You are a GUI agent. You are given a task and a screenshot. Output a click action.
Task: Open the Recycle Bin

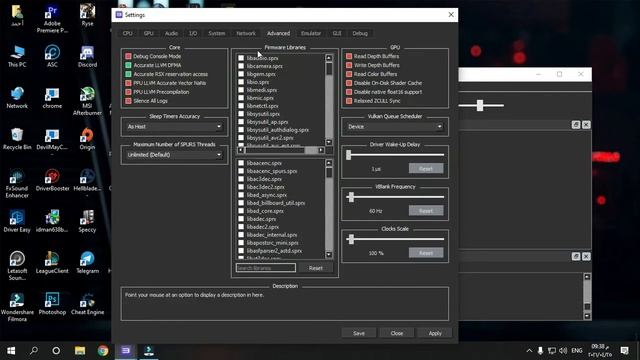17,139
